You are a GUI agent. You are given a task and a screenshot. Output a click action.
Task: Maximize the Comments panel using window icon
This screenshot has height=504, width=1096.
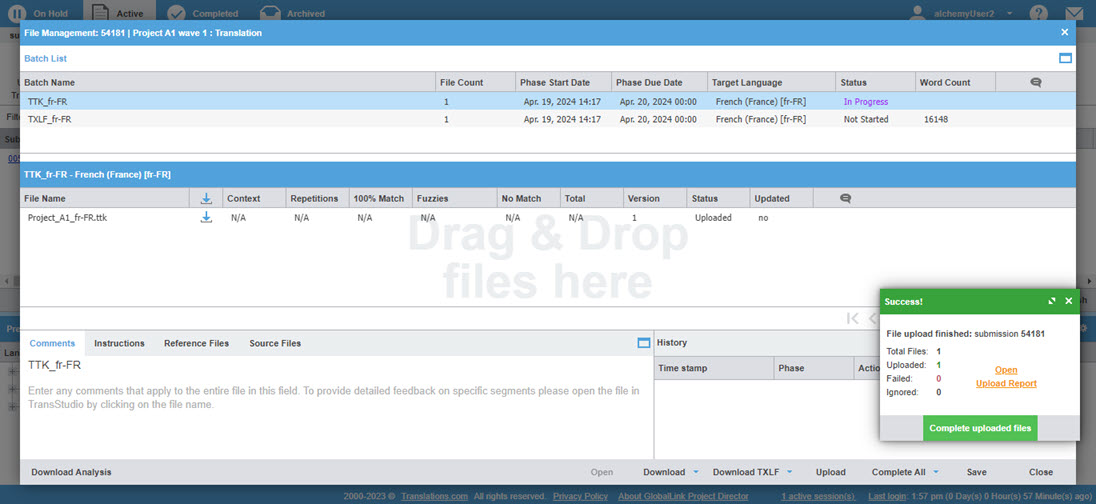643,343
